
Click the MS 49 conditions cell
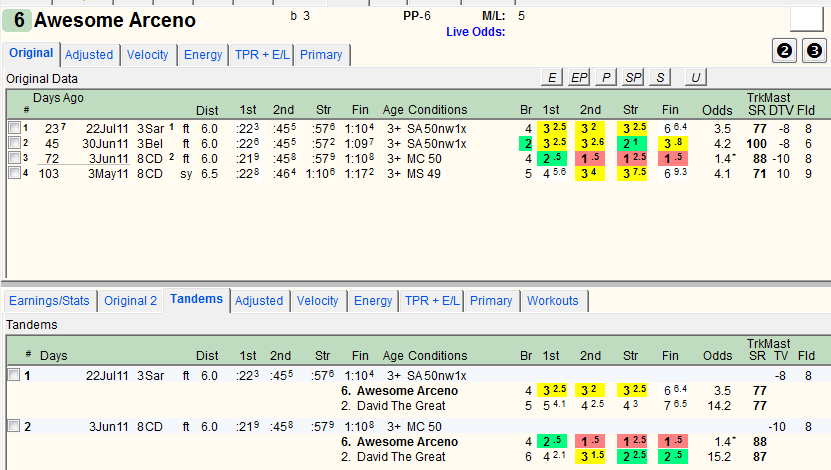(x=424, y=173)
